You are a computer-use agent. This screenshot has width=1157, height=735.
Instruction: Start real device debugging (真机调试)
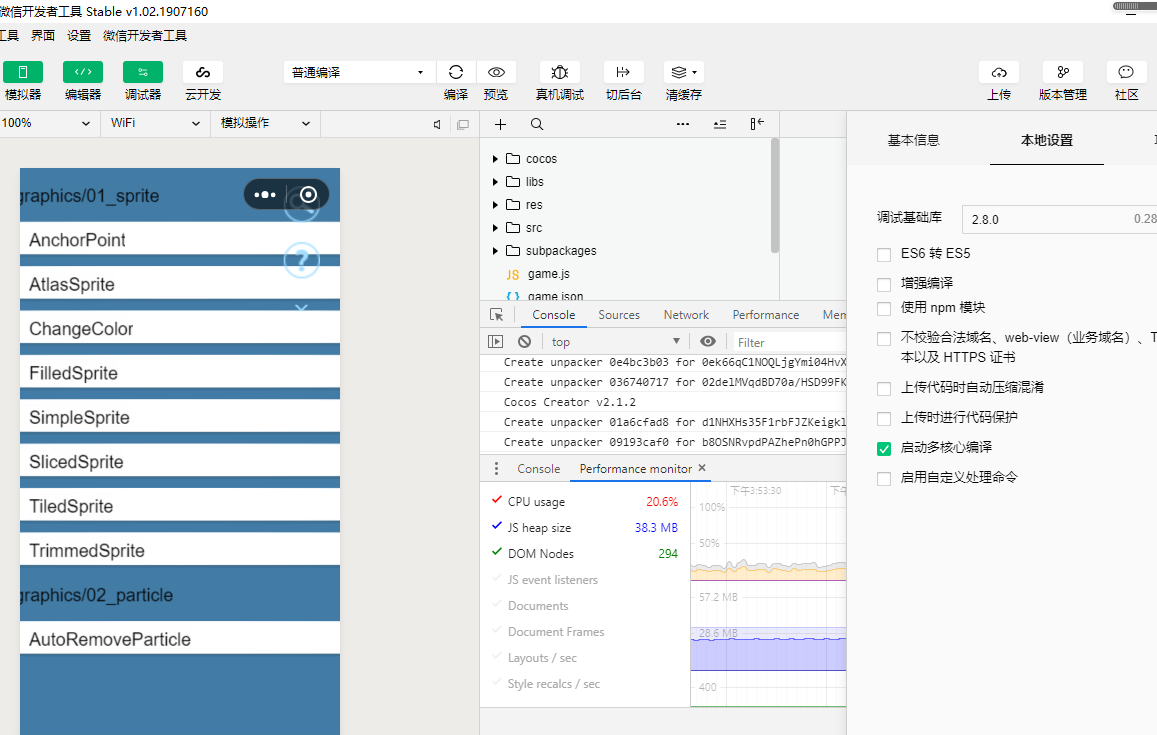[x=560, y=72]
